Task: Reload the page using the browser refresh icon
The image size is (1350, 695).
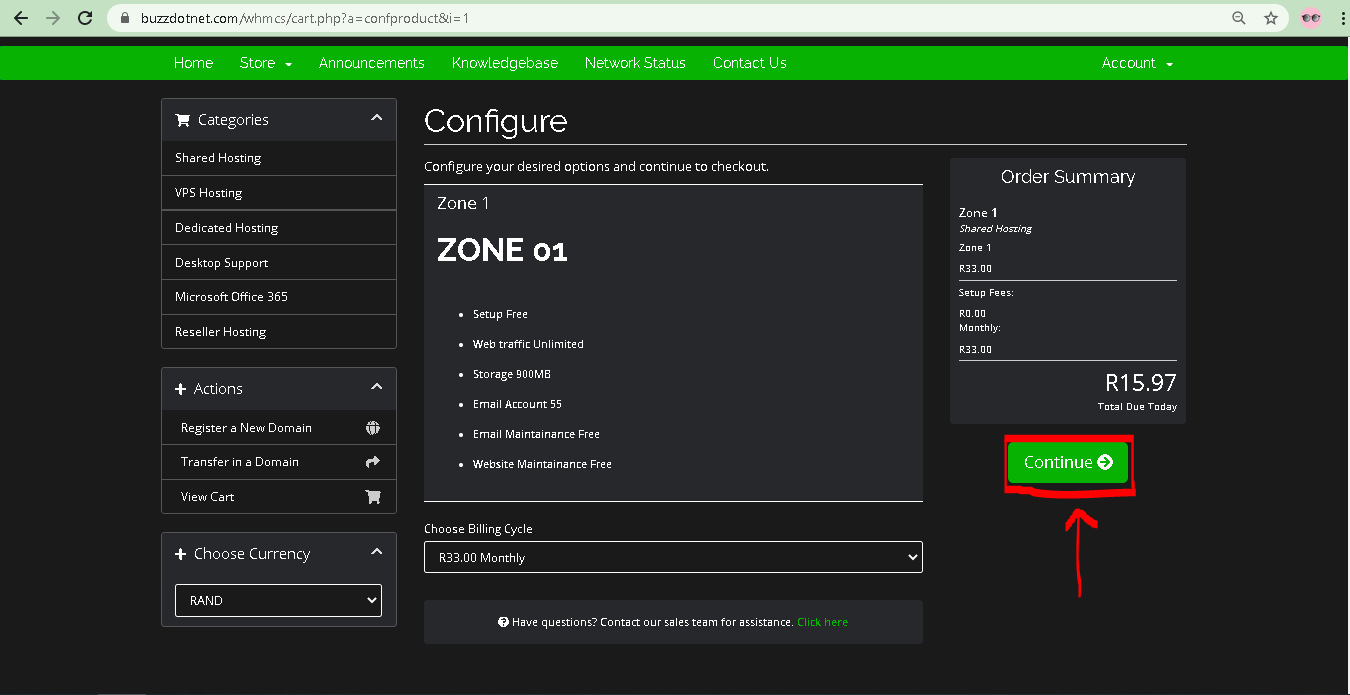Action: coord(85,18)
